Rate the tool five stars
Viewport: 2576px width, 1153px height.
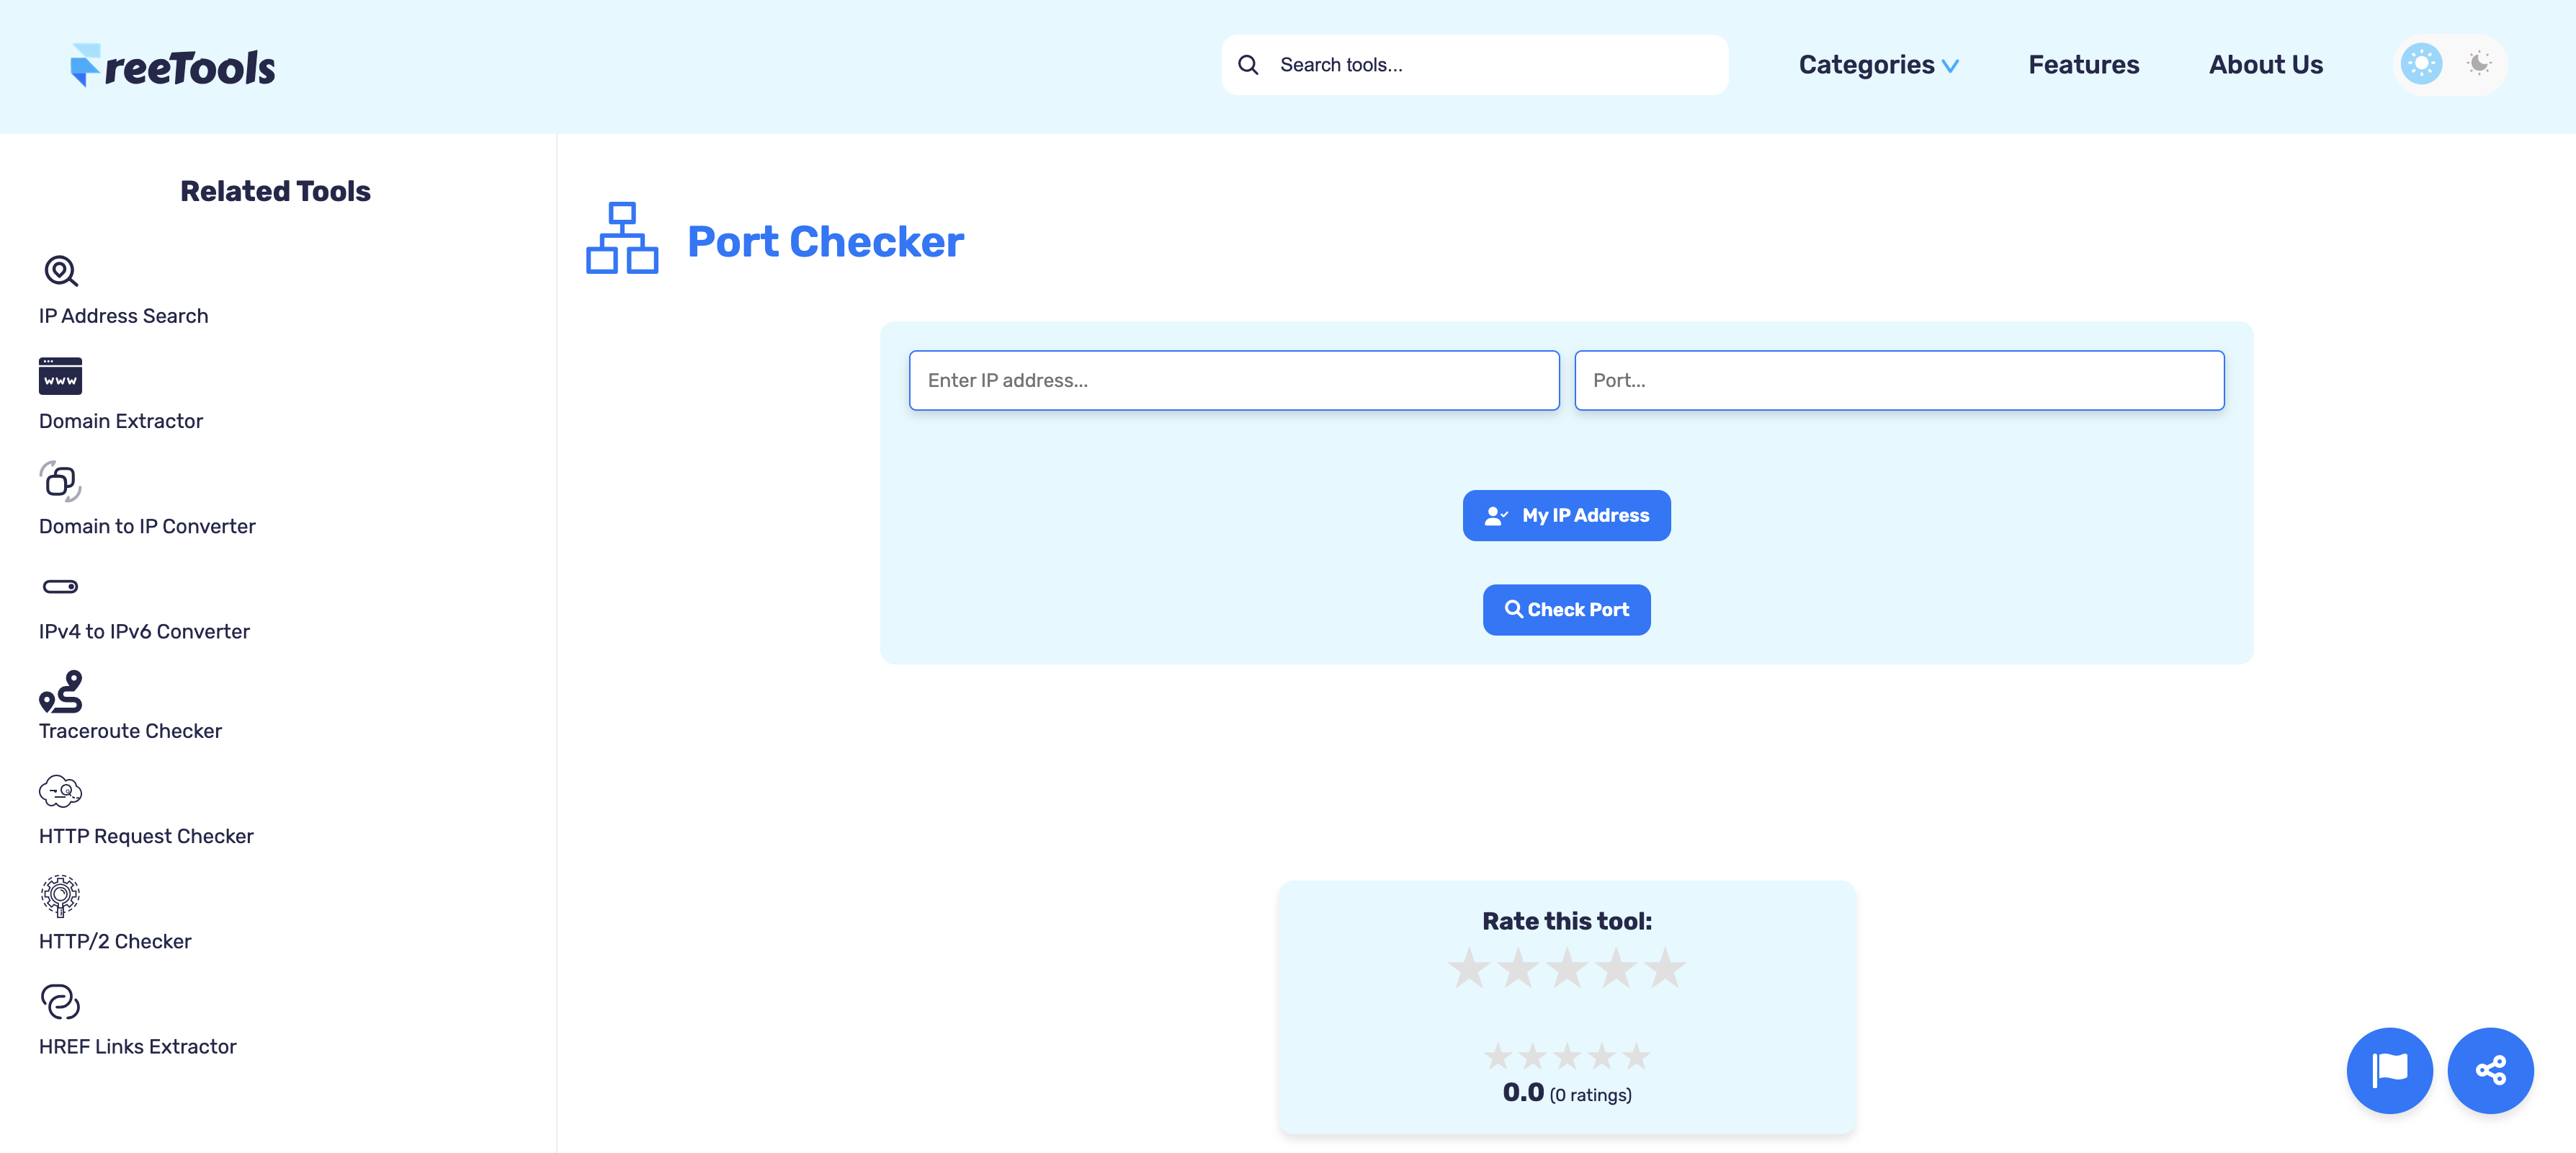1663,968
